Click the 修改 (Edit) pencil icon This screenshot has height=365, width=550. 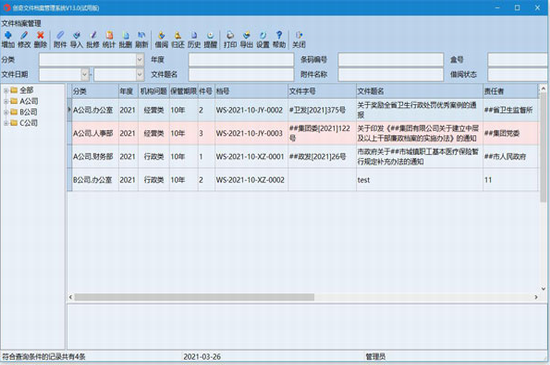[x=24, y=39]
